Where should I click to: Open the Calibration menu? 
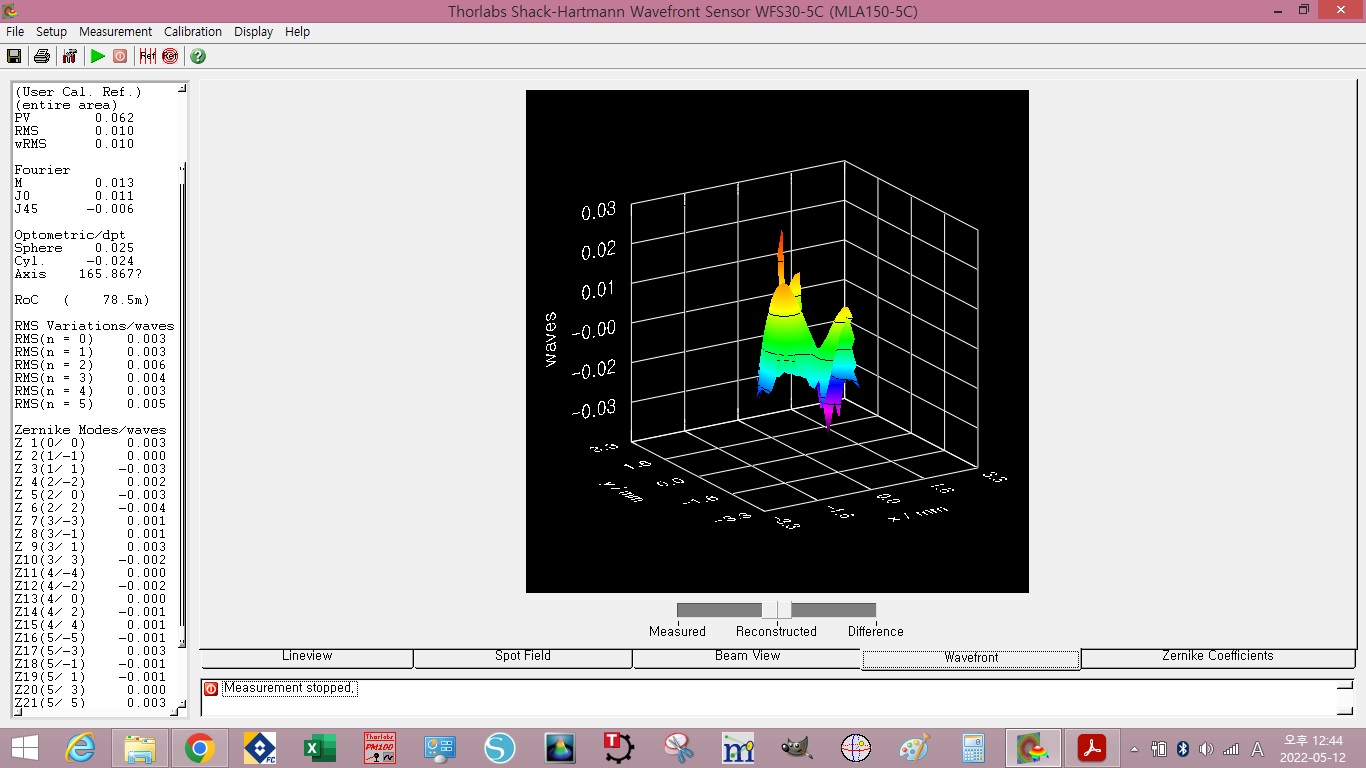pyautogui.click(x=193, y=32)
